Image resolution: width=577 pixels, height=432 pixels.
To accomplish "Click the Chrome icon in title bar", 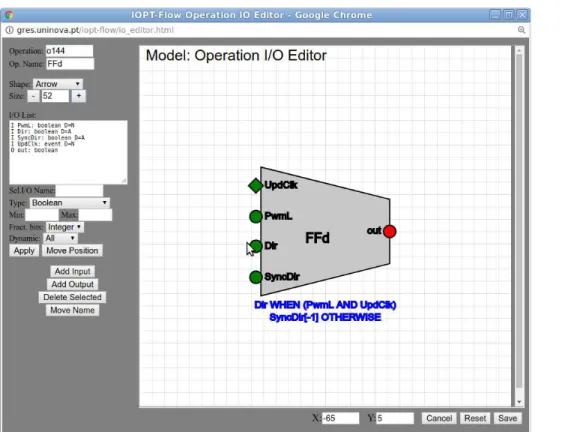I will [x=9, y=15].
